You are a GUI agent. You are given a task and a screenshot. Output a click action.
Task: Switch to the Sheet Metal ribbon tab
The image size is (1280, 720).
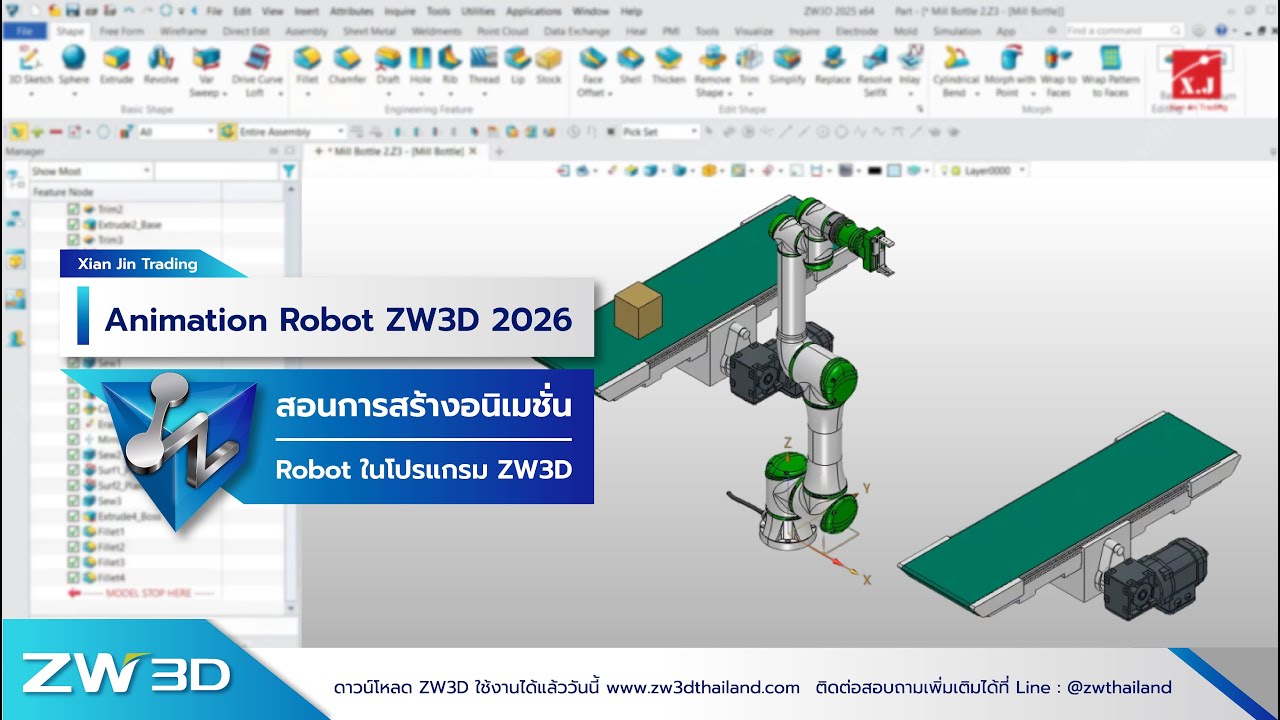[x=369, y=31]
